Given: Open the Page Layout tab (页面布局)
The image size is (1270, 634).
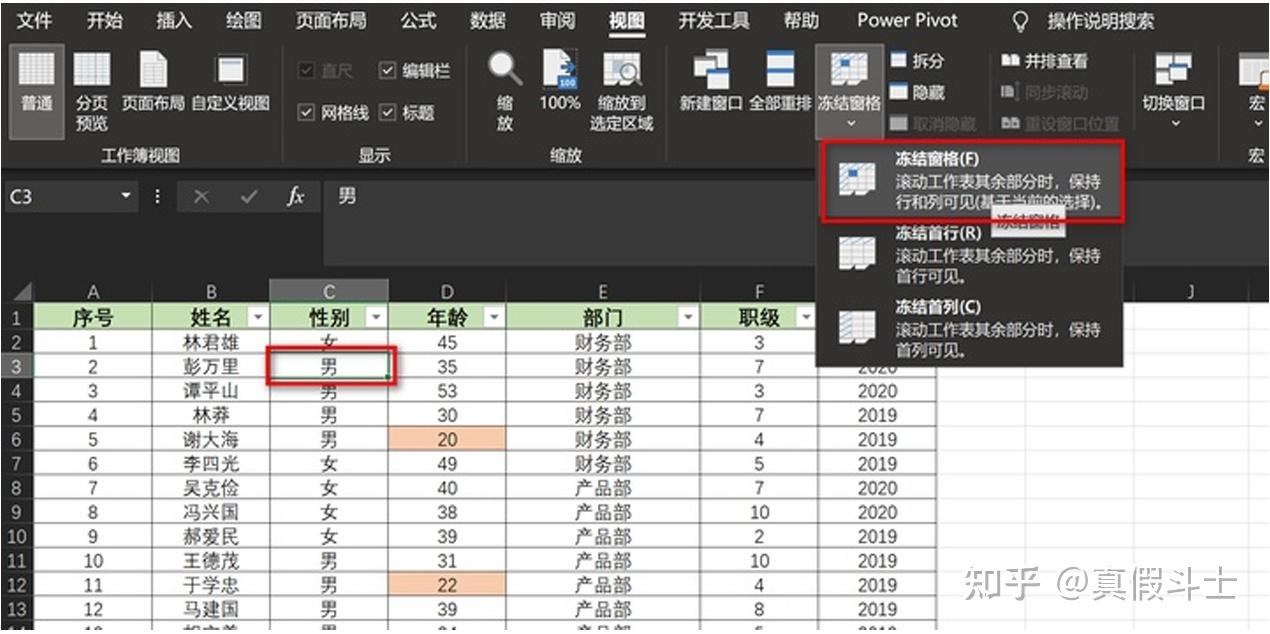Looking at the screenshot, I should point(331,20).
